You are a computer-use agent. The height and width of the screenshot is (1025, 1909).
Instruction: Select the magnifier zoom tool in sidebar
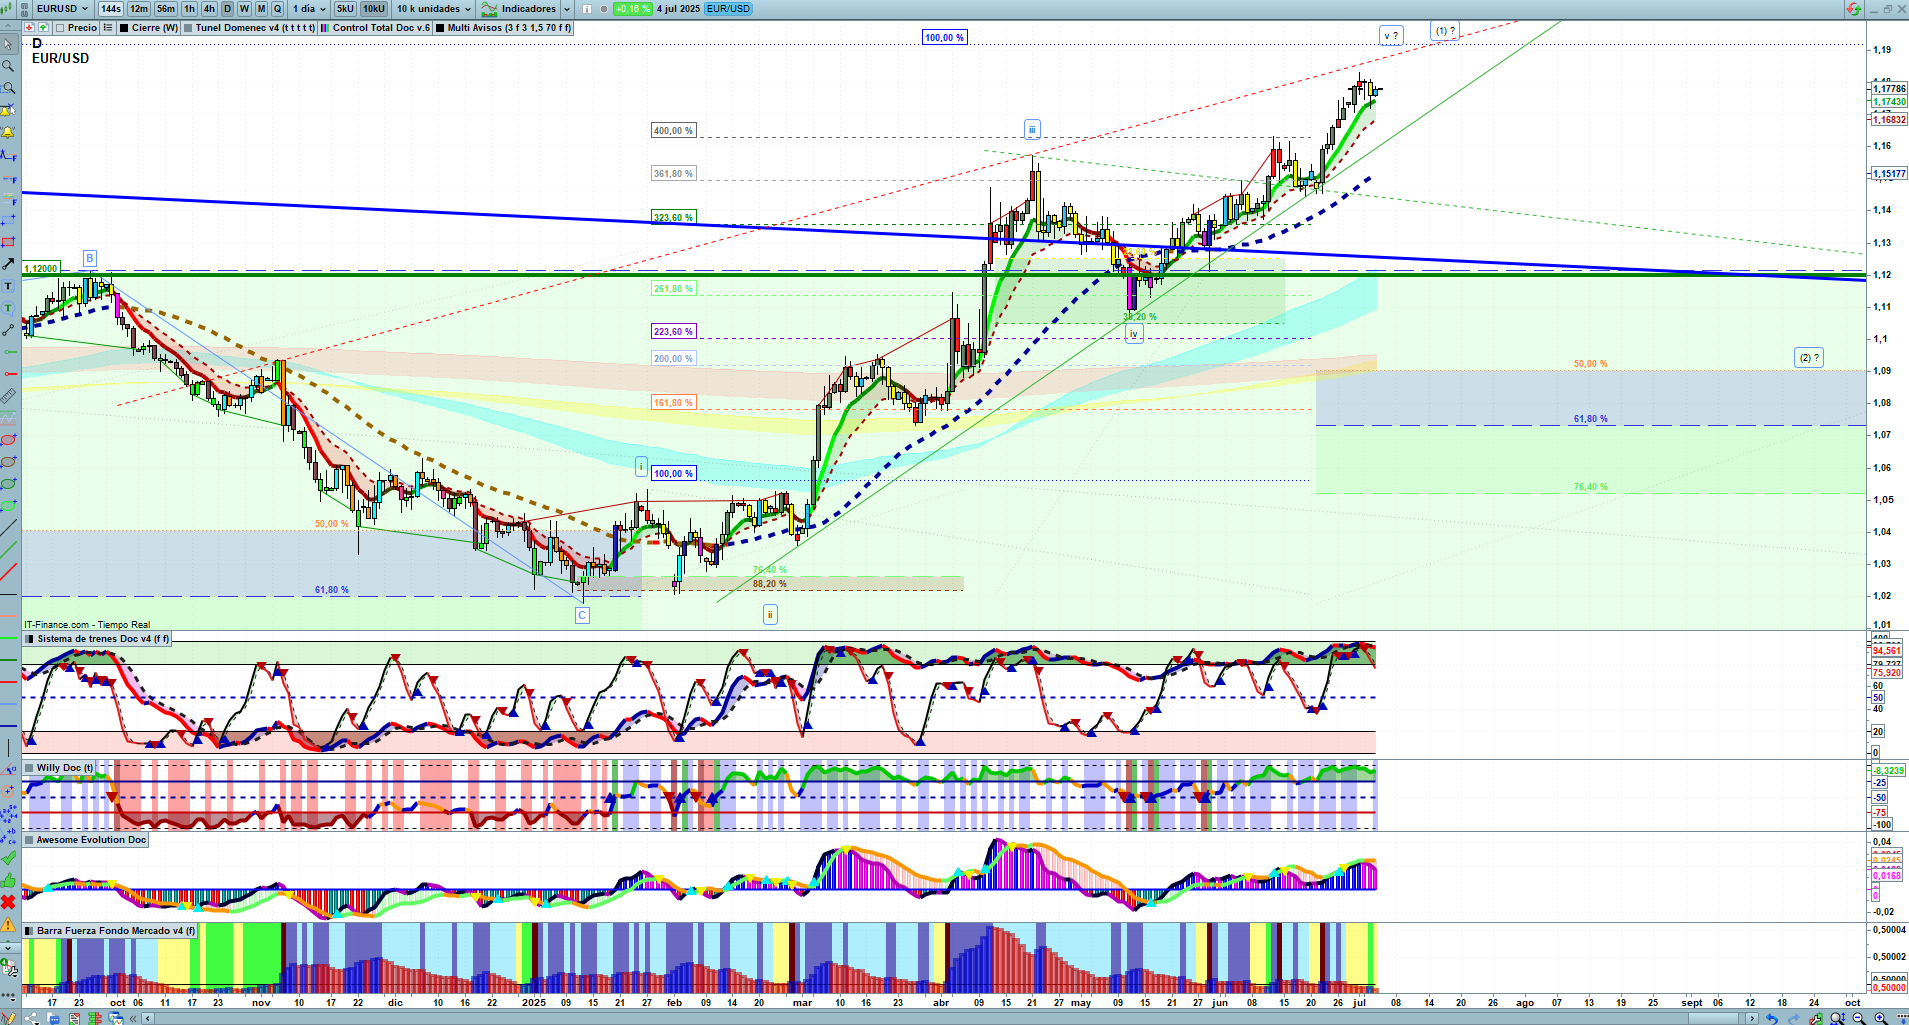tap(8, 66)
